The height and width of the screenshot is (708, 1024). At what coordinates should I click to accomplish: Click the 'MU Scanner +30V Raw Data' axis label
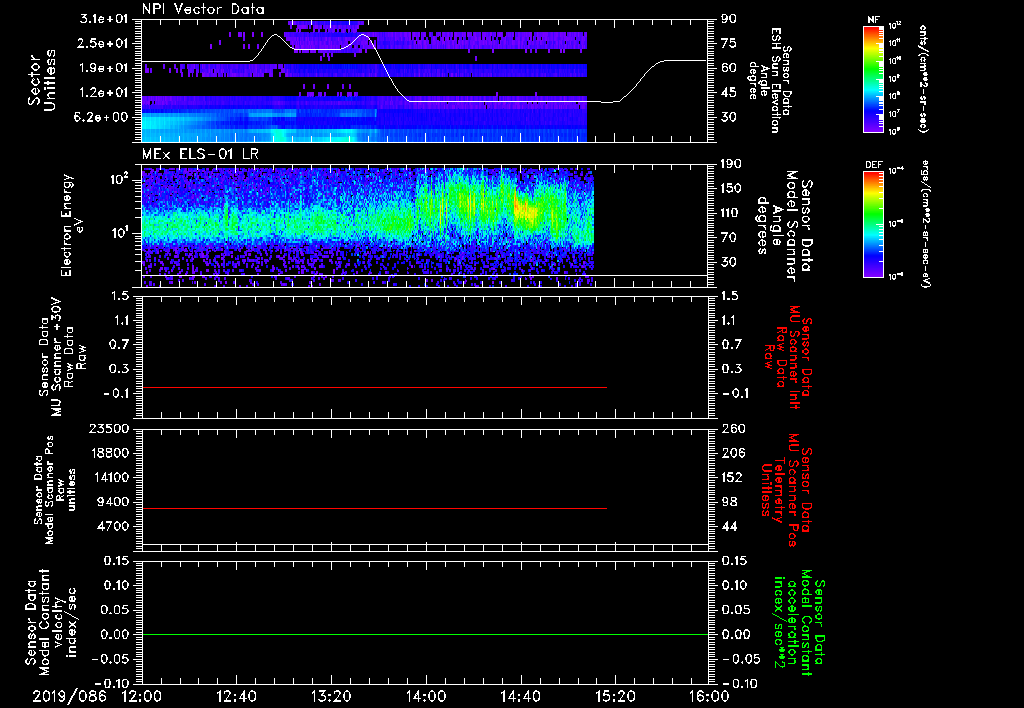pos(63,357)
